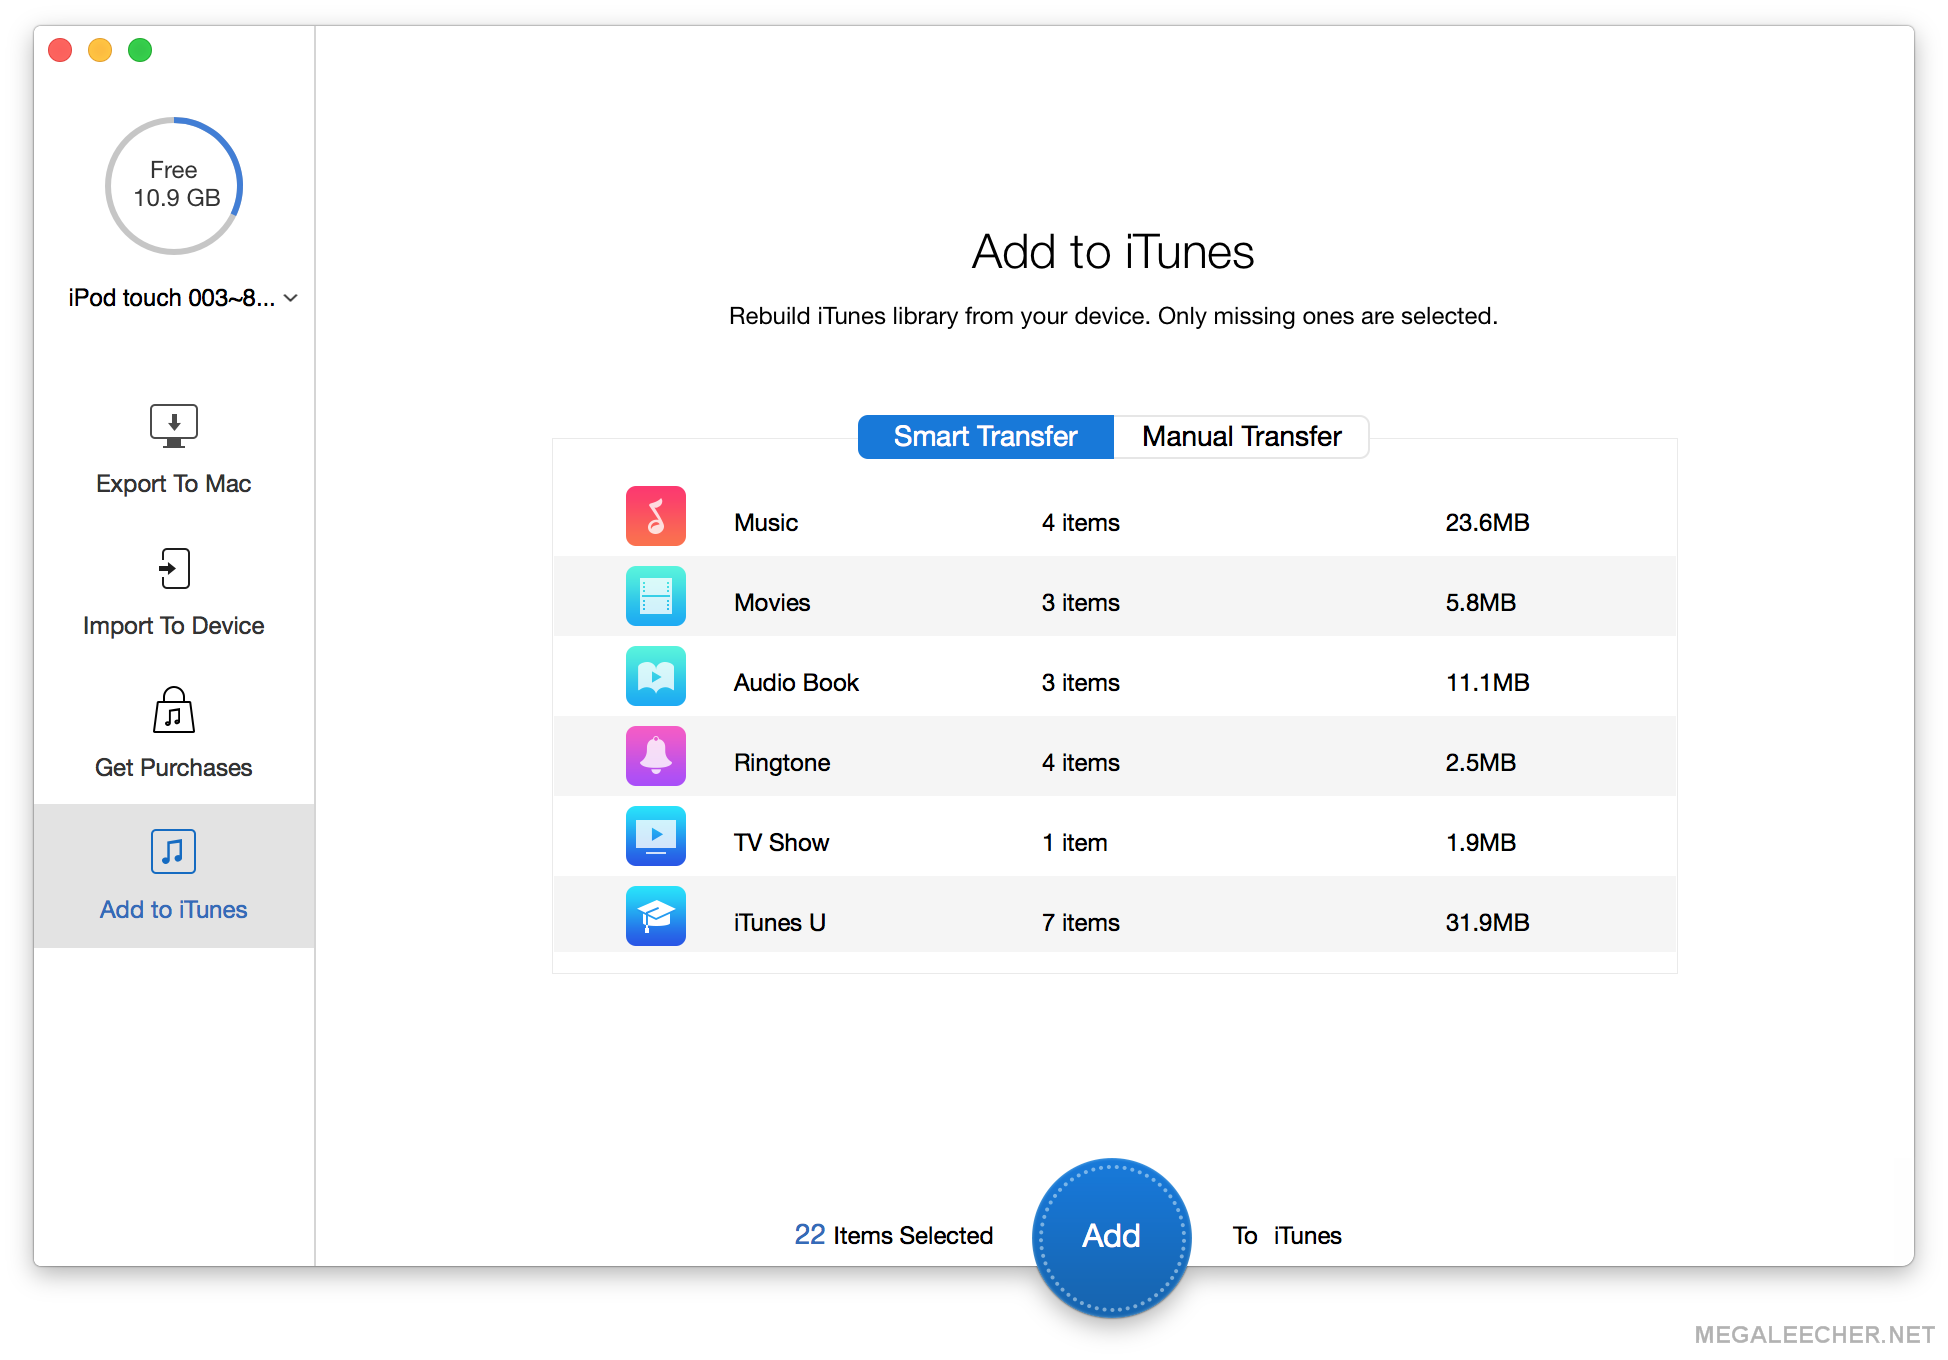Click the 1.9MB size value

[1481, 843]
